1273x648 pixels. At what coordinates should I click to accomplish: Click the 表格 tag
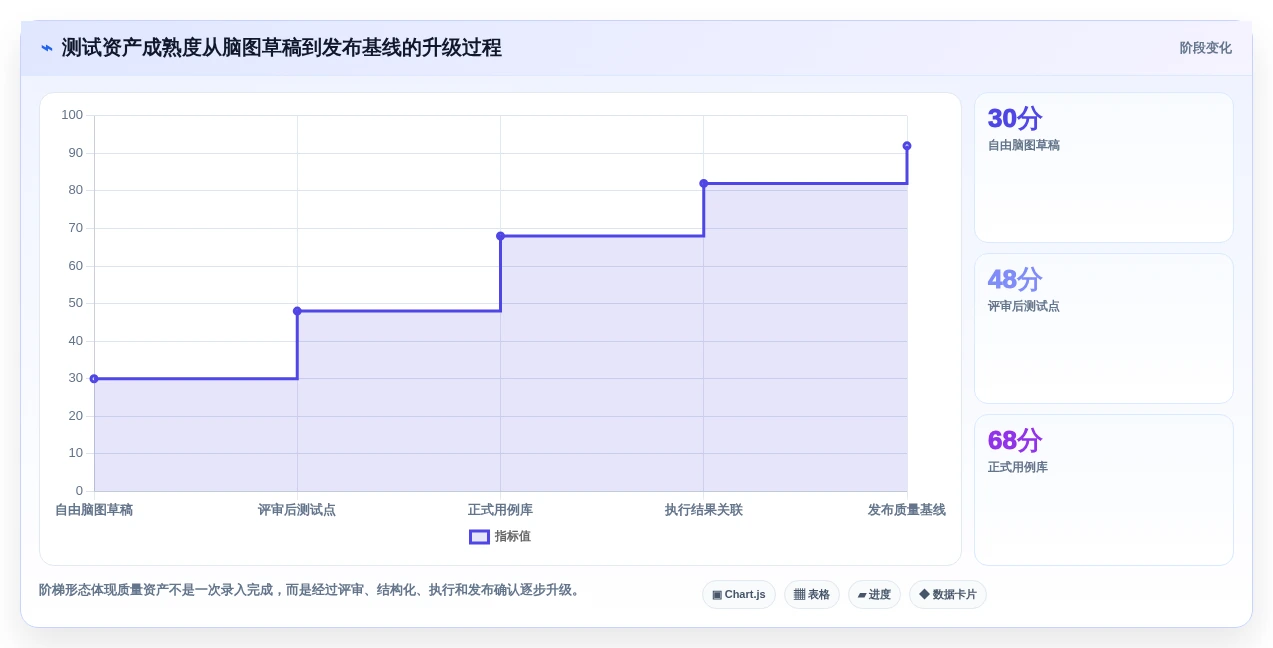point(812,594)
